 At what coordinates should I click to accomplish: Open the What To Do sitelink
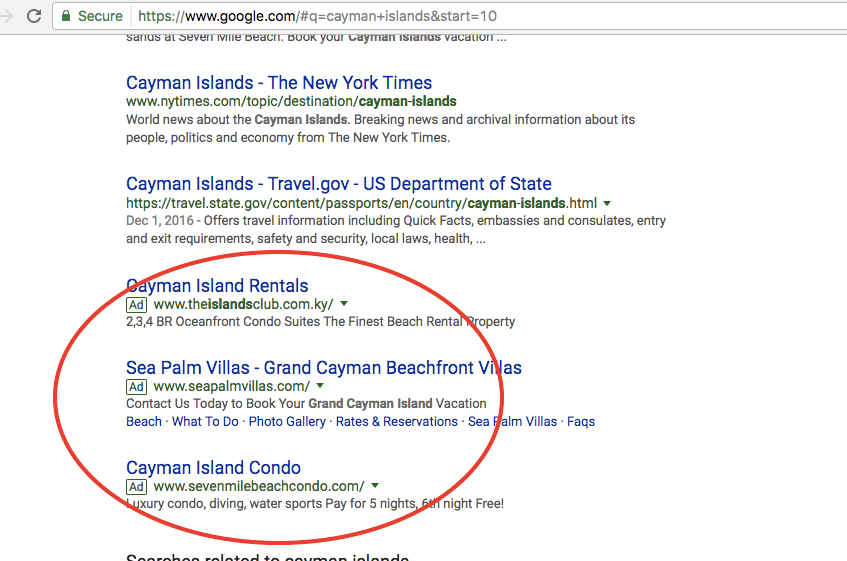click(205, 421)
